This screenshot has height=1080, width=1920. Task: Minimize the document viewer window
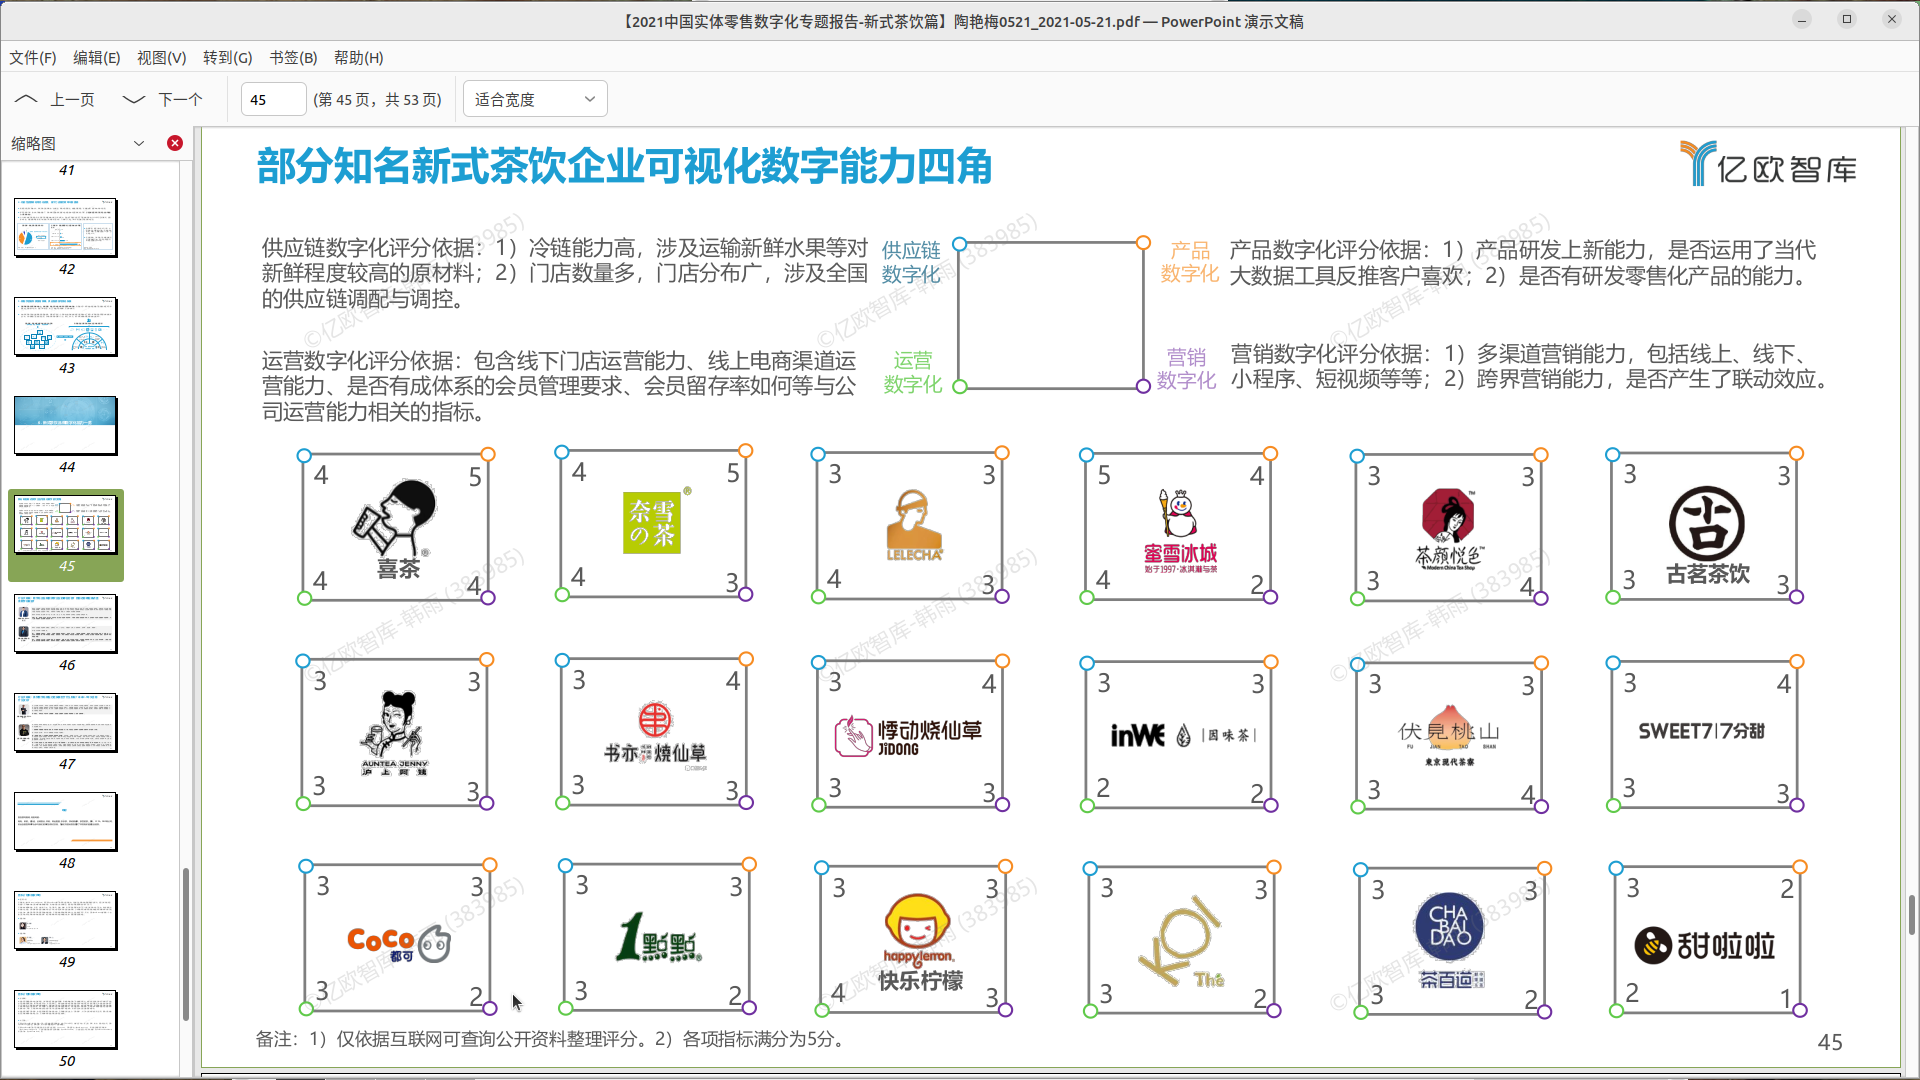1802,19
